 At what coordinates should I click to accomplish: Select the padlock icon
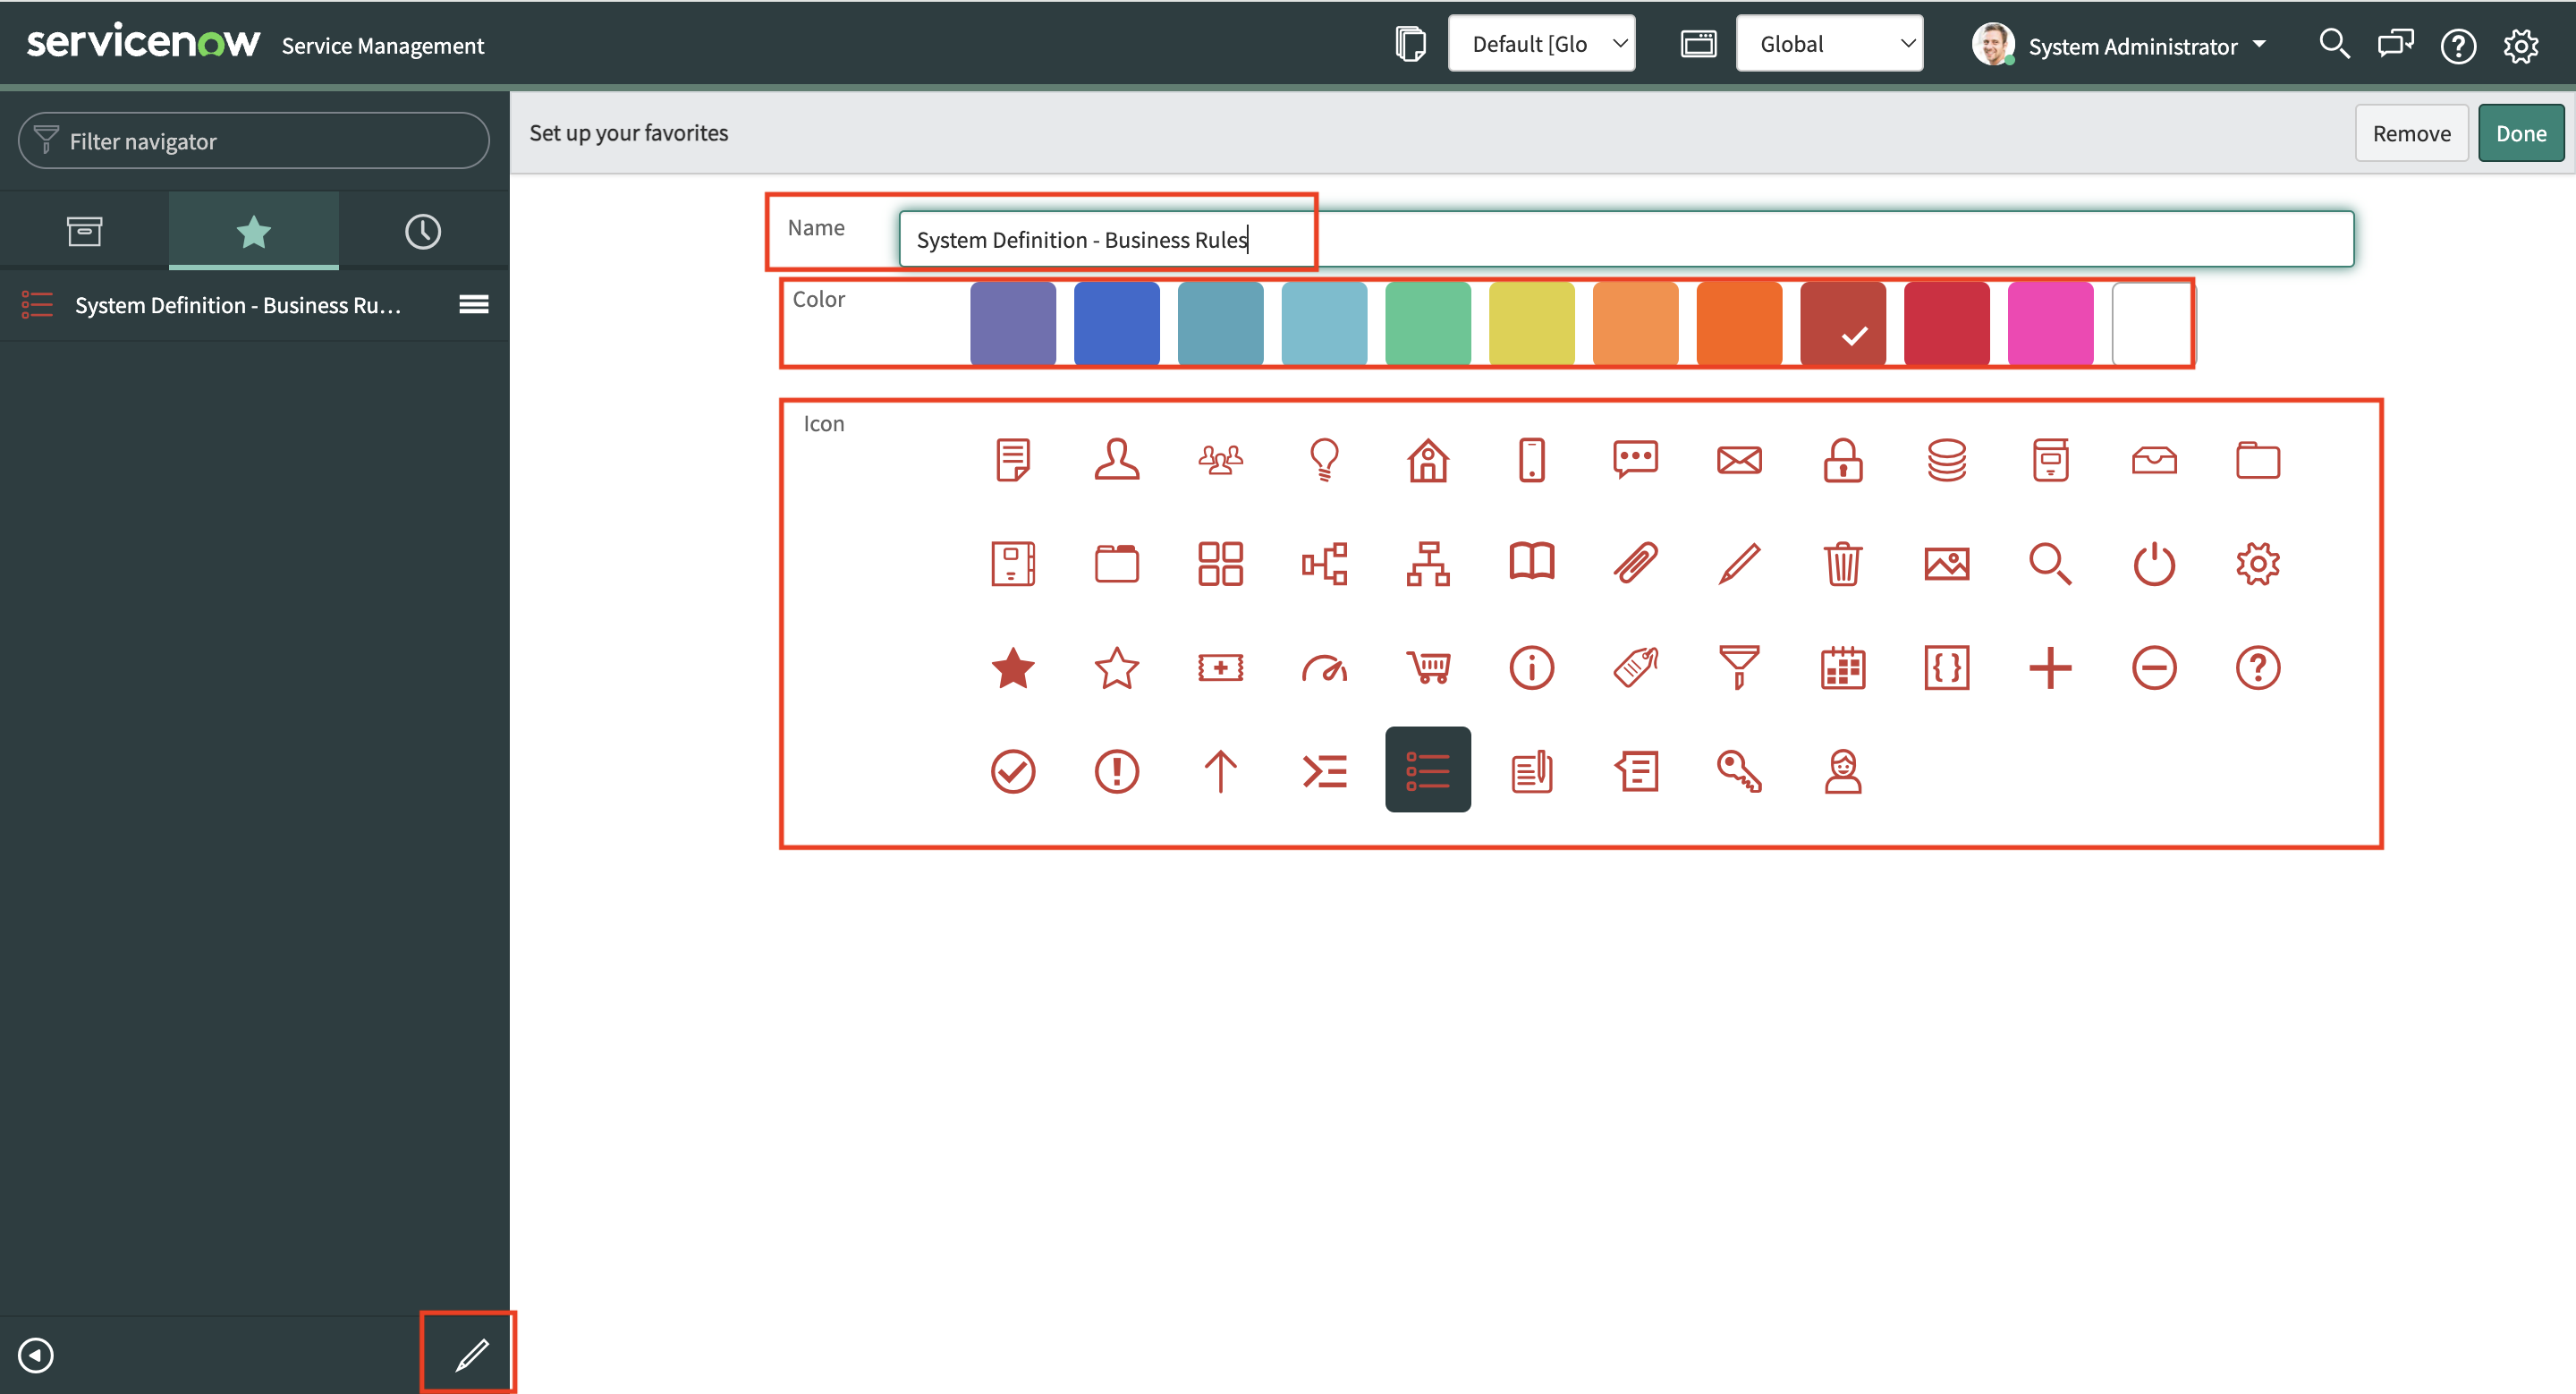1842,460
